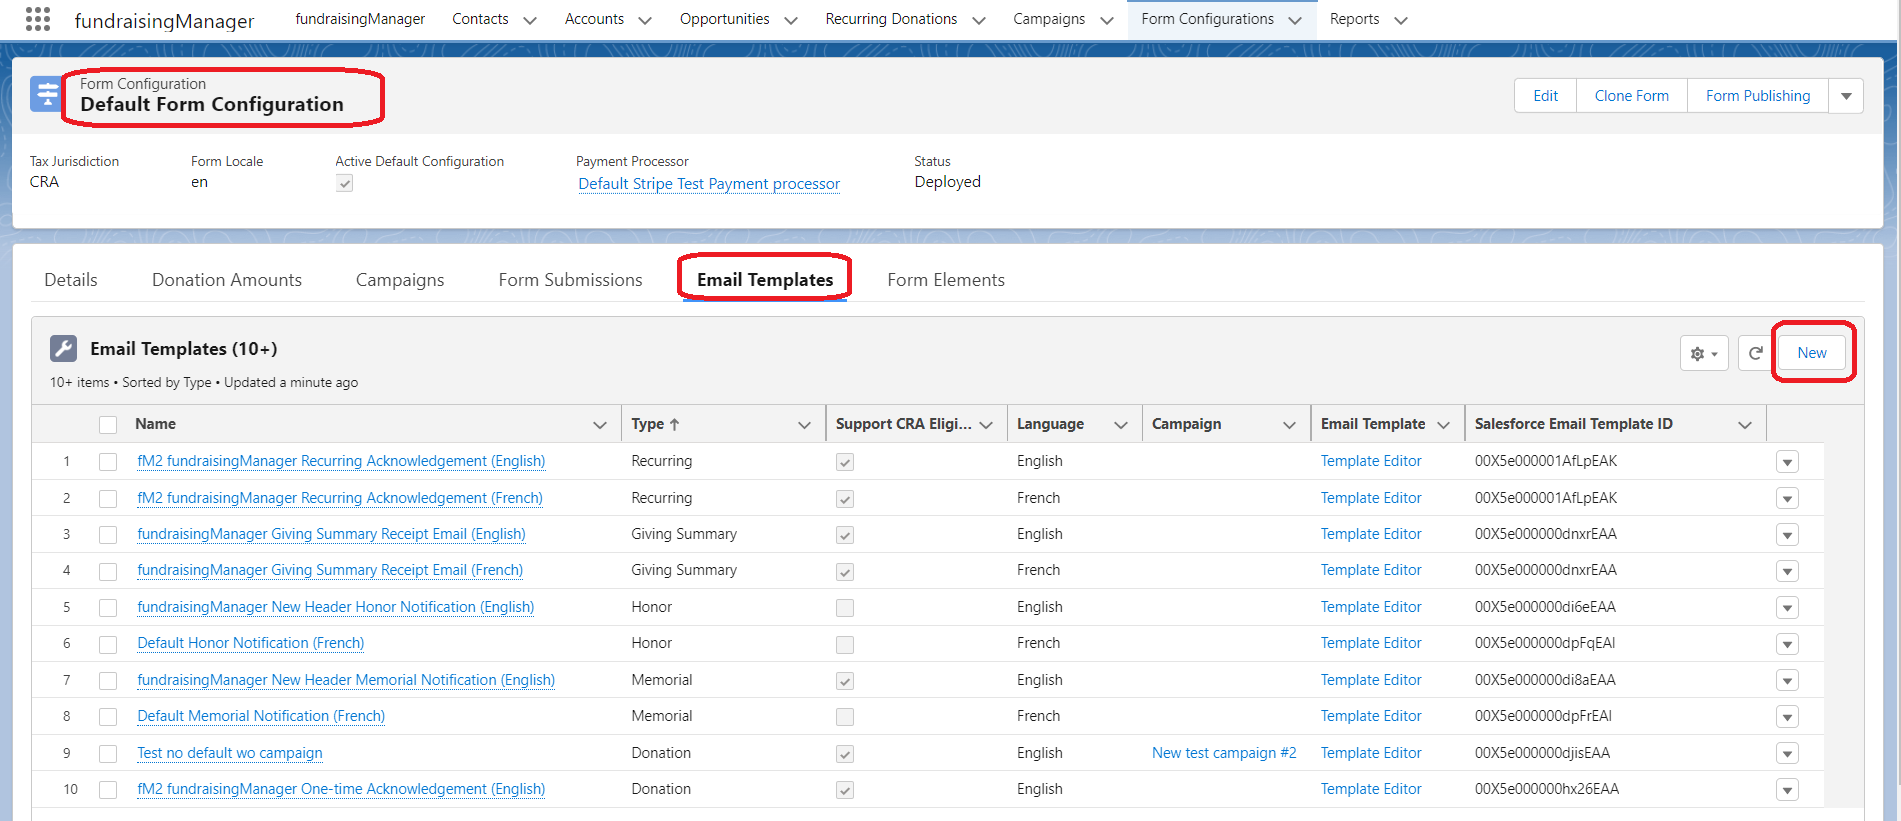Expand the Opportunities navigation dropdown
Viewport: 1901px width, 821px height.
pos(791,20)
